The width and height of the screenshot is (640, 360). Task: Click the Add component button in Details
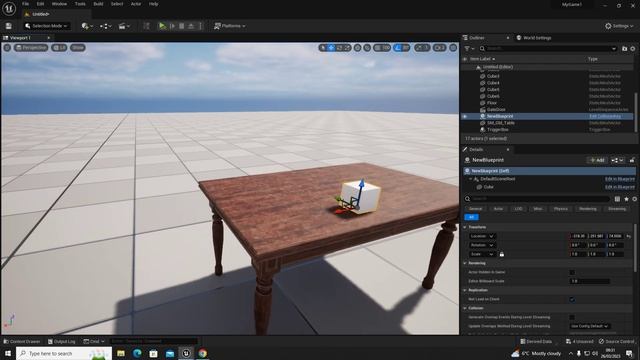point(597,160)
